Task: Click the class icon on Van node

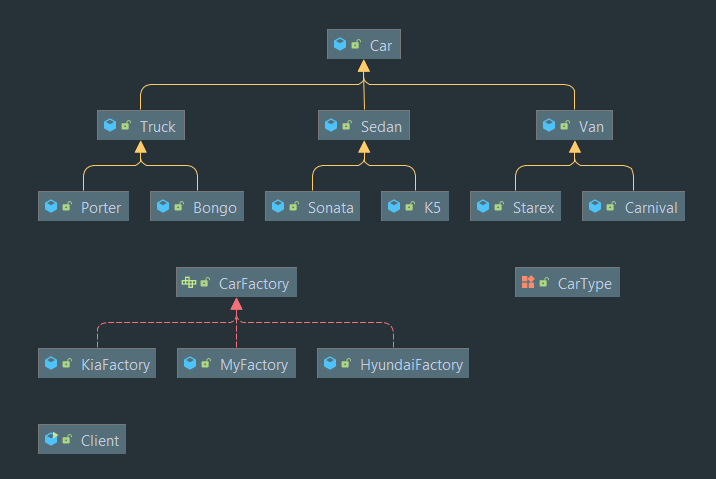Action: point(549,125)
